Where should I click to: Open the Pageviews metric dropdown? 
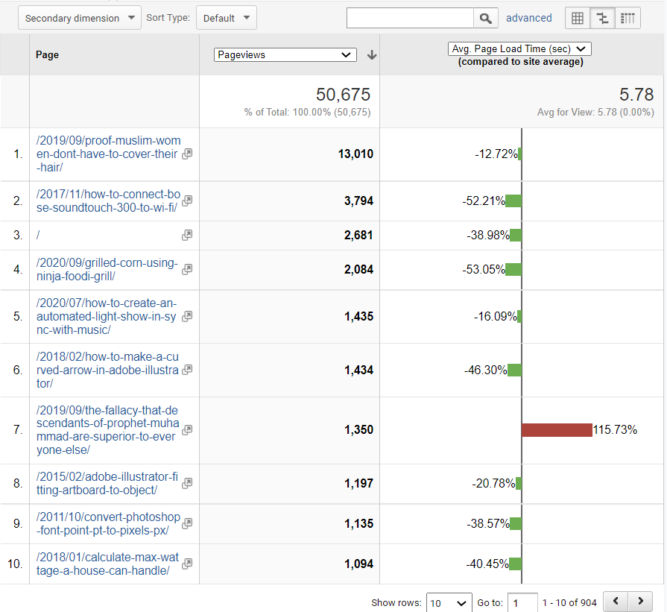(285, 55)
